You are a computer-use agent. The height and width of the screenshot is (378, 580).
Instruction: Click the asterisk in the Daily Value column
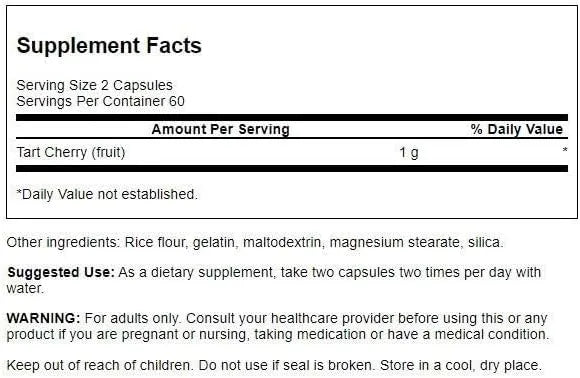pos(565,150)
